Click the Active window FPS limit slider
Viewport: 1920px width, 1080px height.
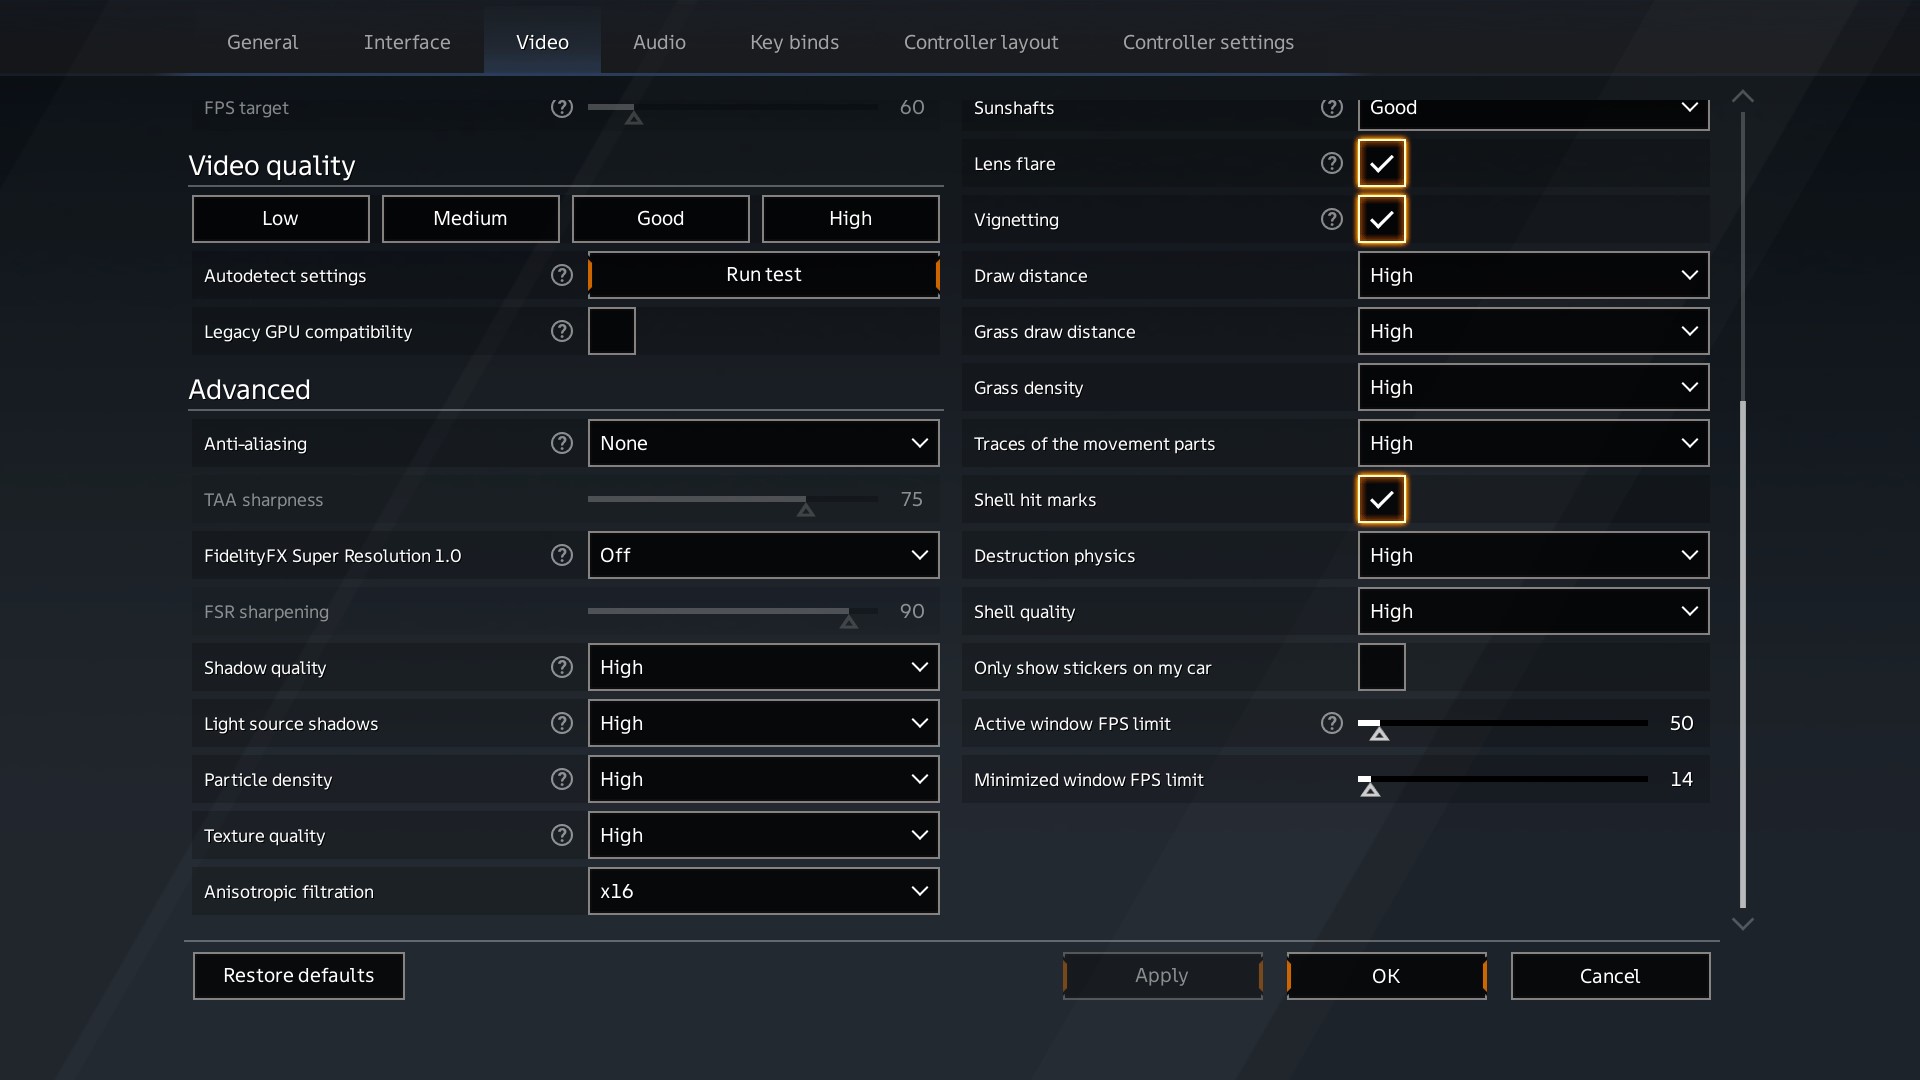coord(1503,723)
